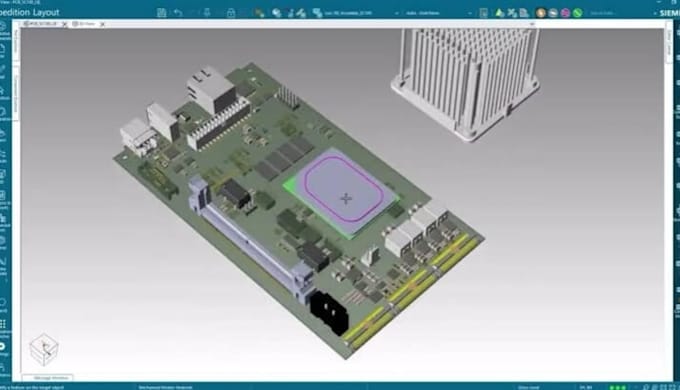Click the green round phone-like icon
Image resolution: width=680 pixels, height=390 pixels.
click(577, 13)
